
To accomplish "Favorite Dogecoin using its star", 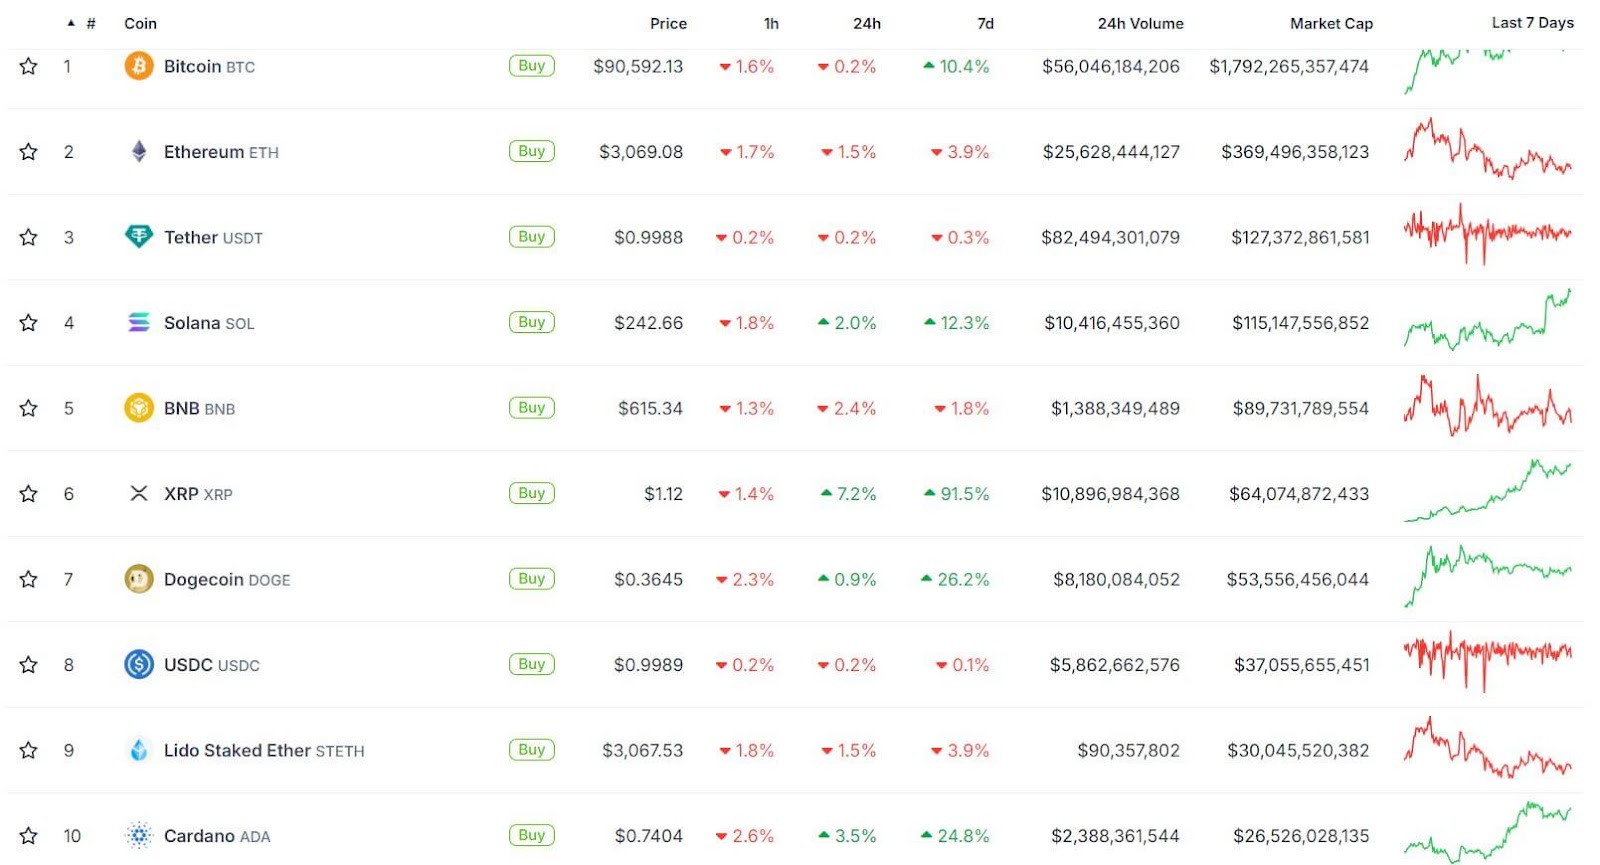I will point(29,579).
